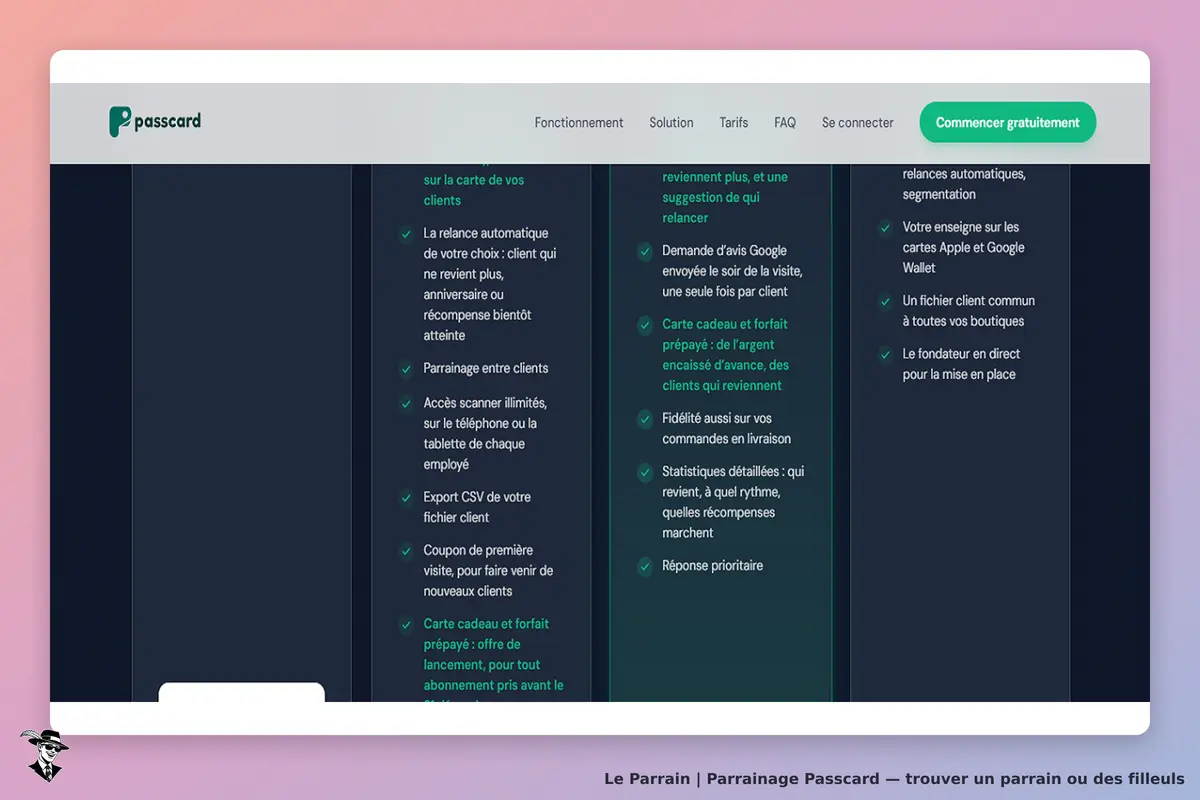
Task: Click checkmark beside Fidélité aussi sur vos commandes
Action: pos(645,419)
